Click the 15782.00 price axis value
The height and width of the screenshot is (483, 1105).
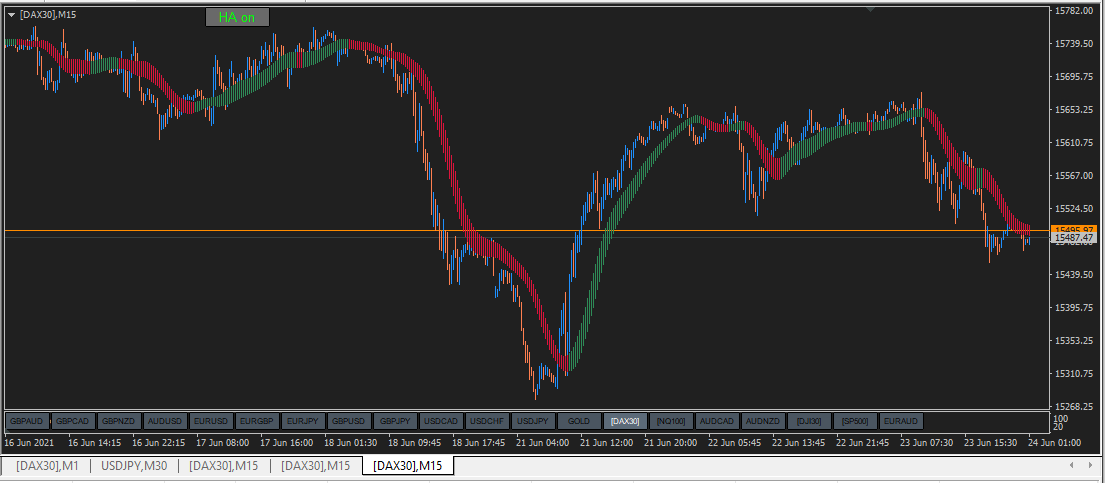click(1075, 11)
